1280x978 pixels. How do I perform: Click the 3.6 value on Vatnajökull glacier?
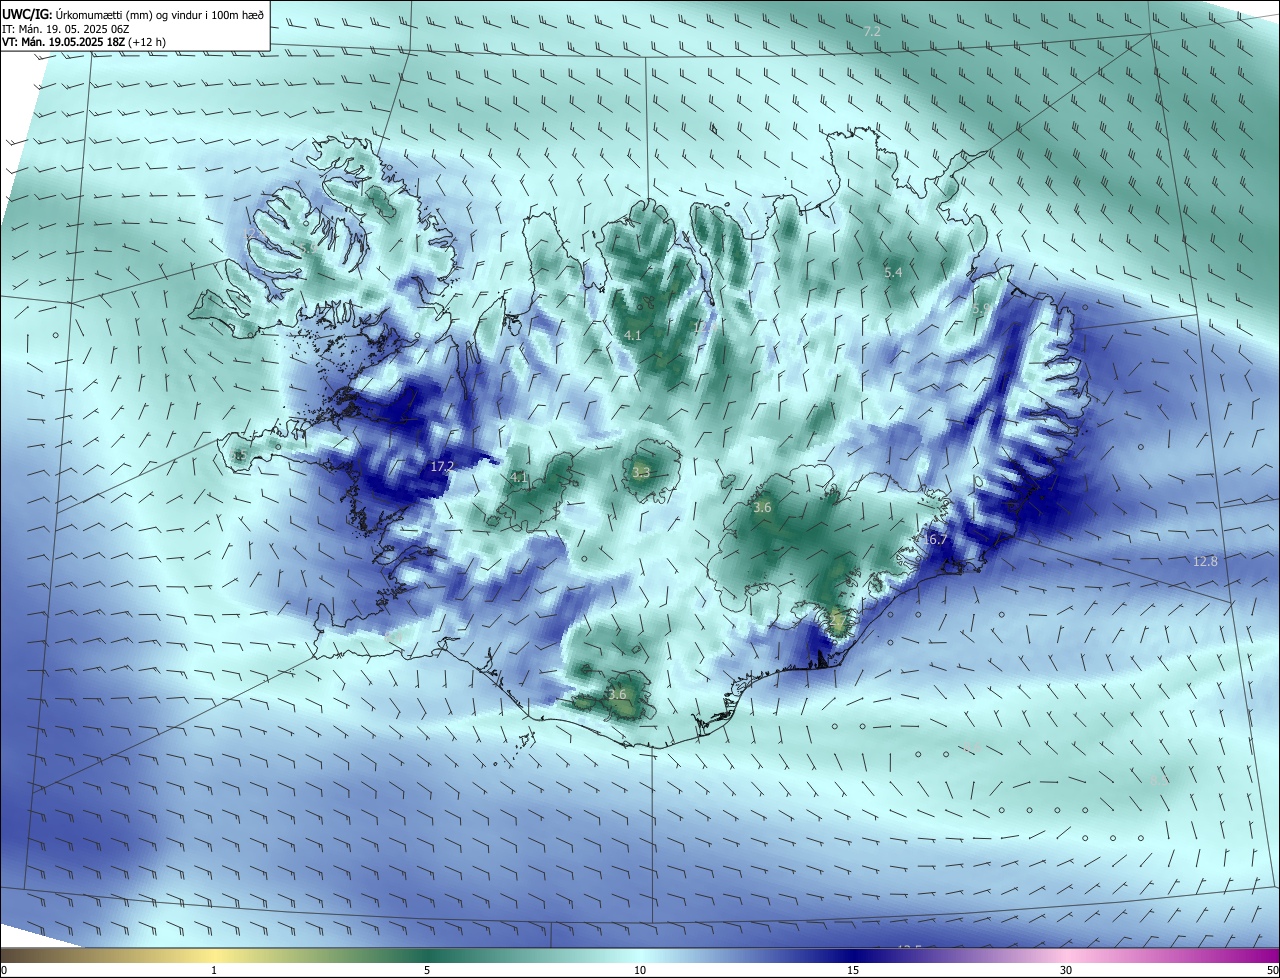762,508
